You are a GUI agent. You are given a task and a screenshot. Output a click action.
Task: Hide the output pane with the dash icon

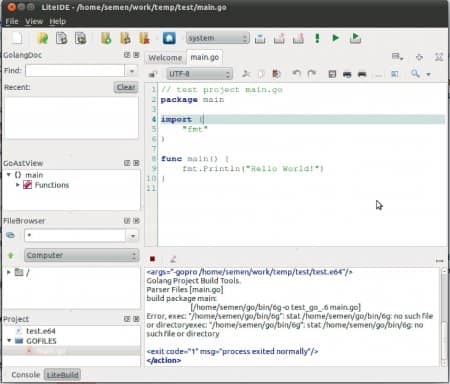tap(439, 261)
